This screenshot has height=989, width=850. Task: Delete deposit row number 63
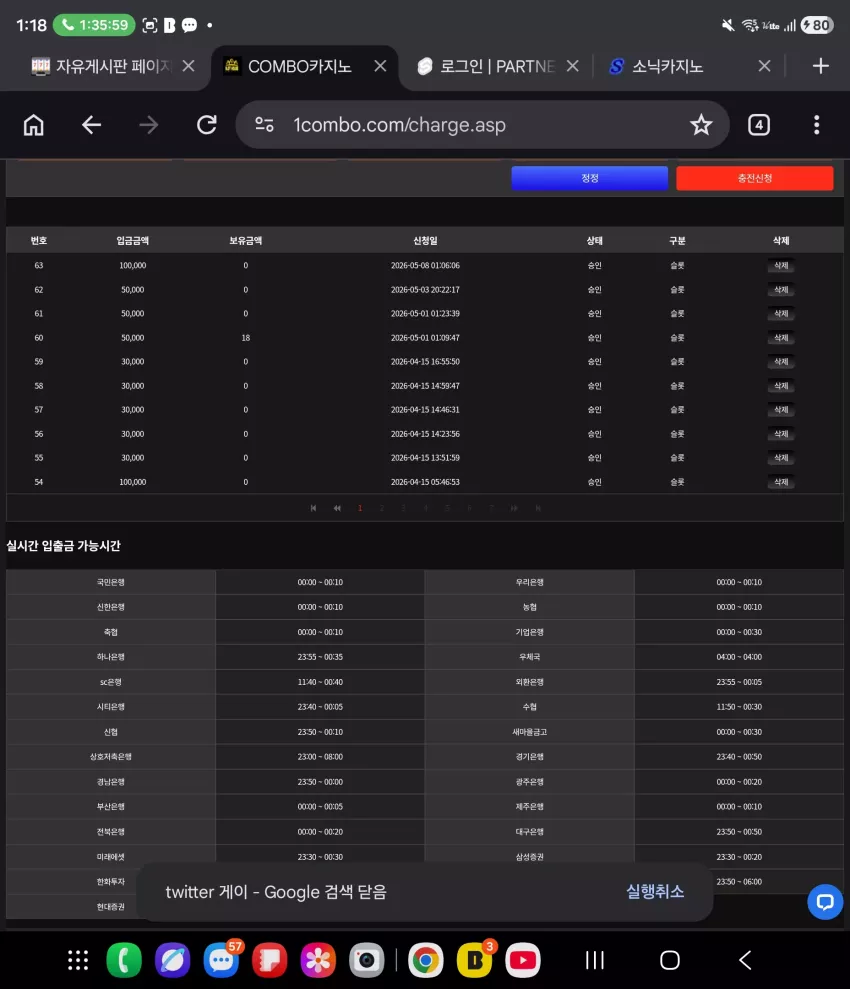click(x=781, y=266)
